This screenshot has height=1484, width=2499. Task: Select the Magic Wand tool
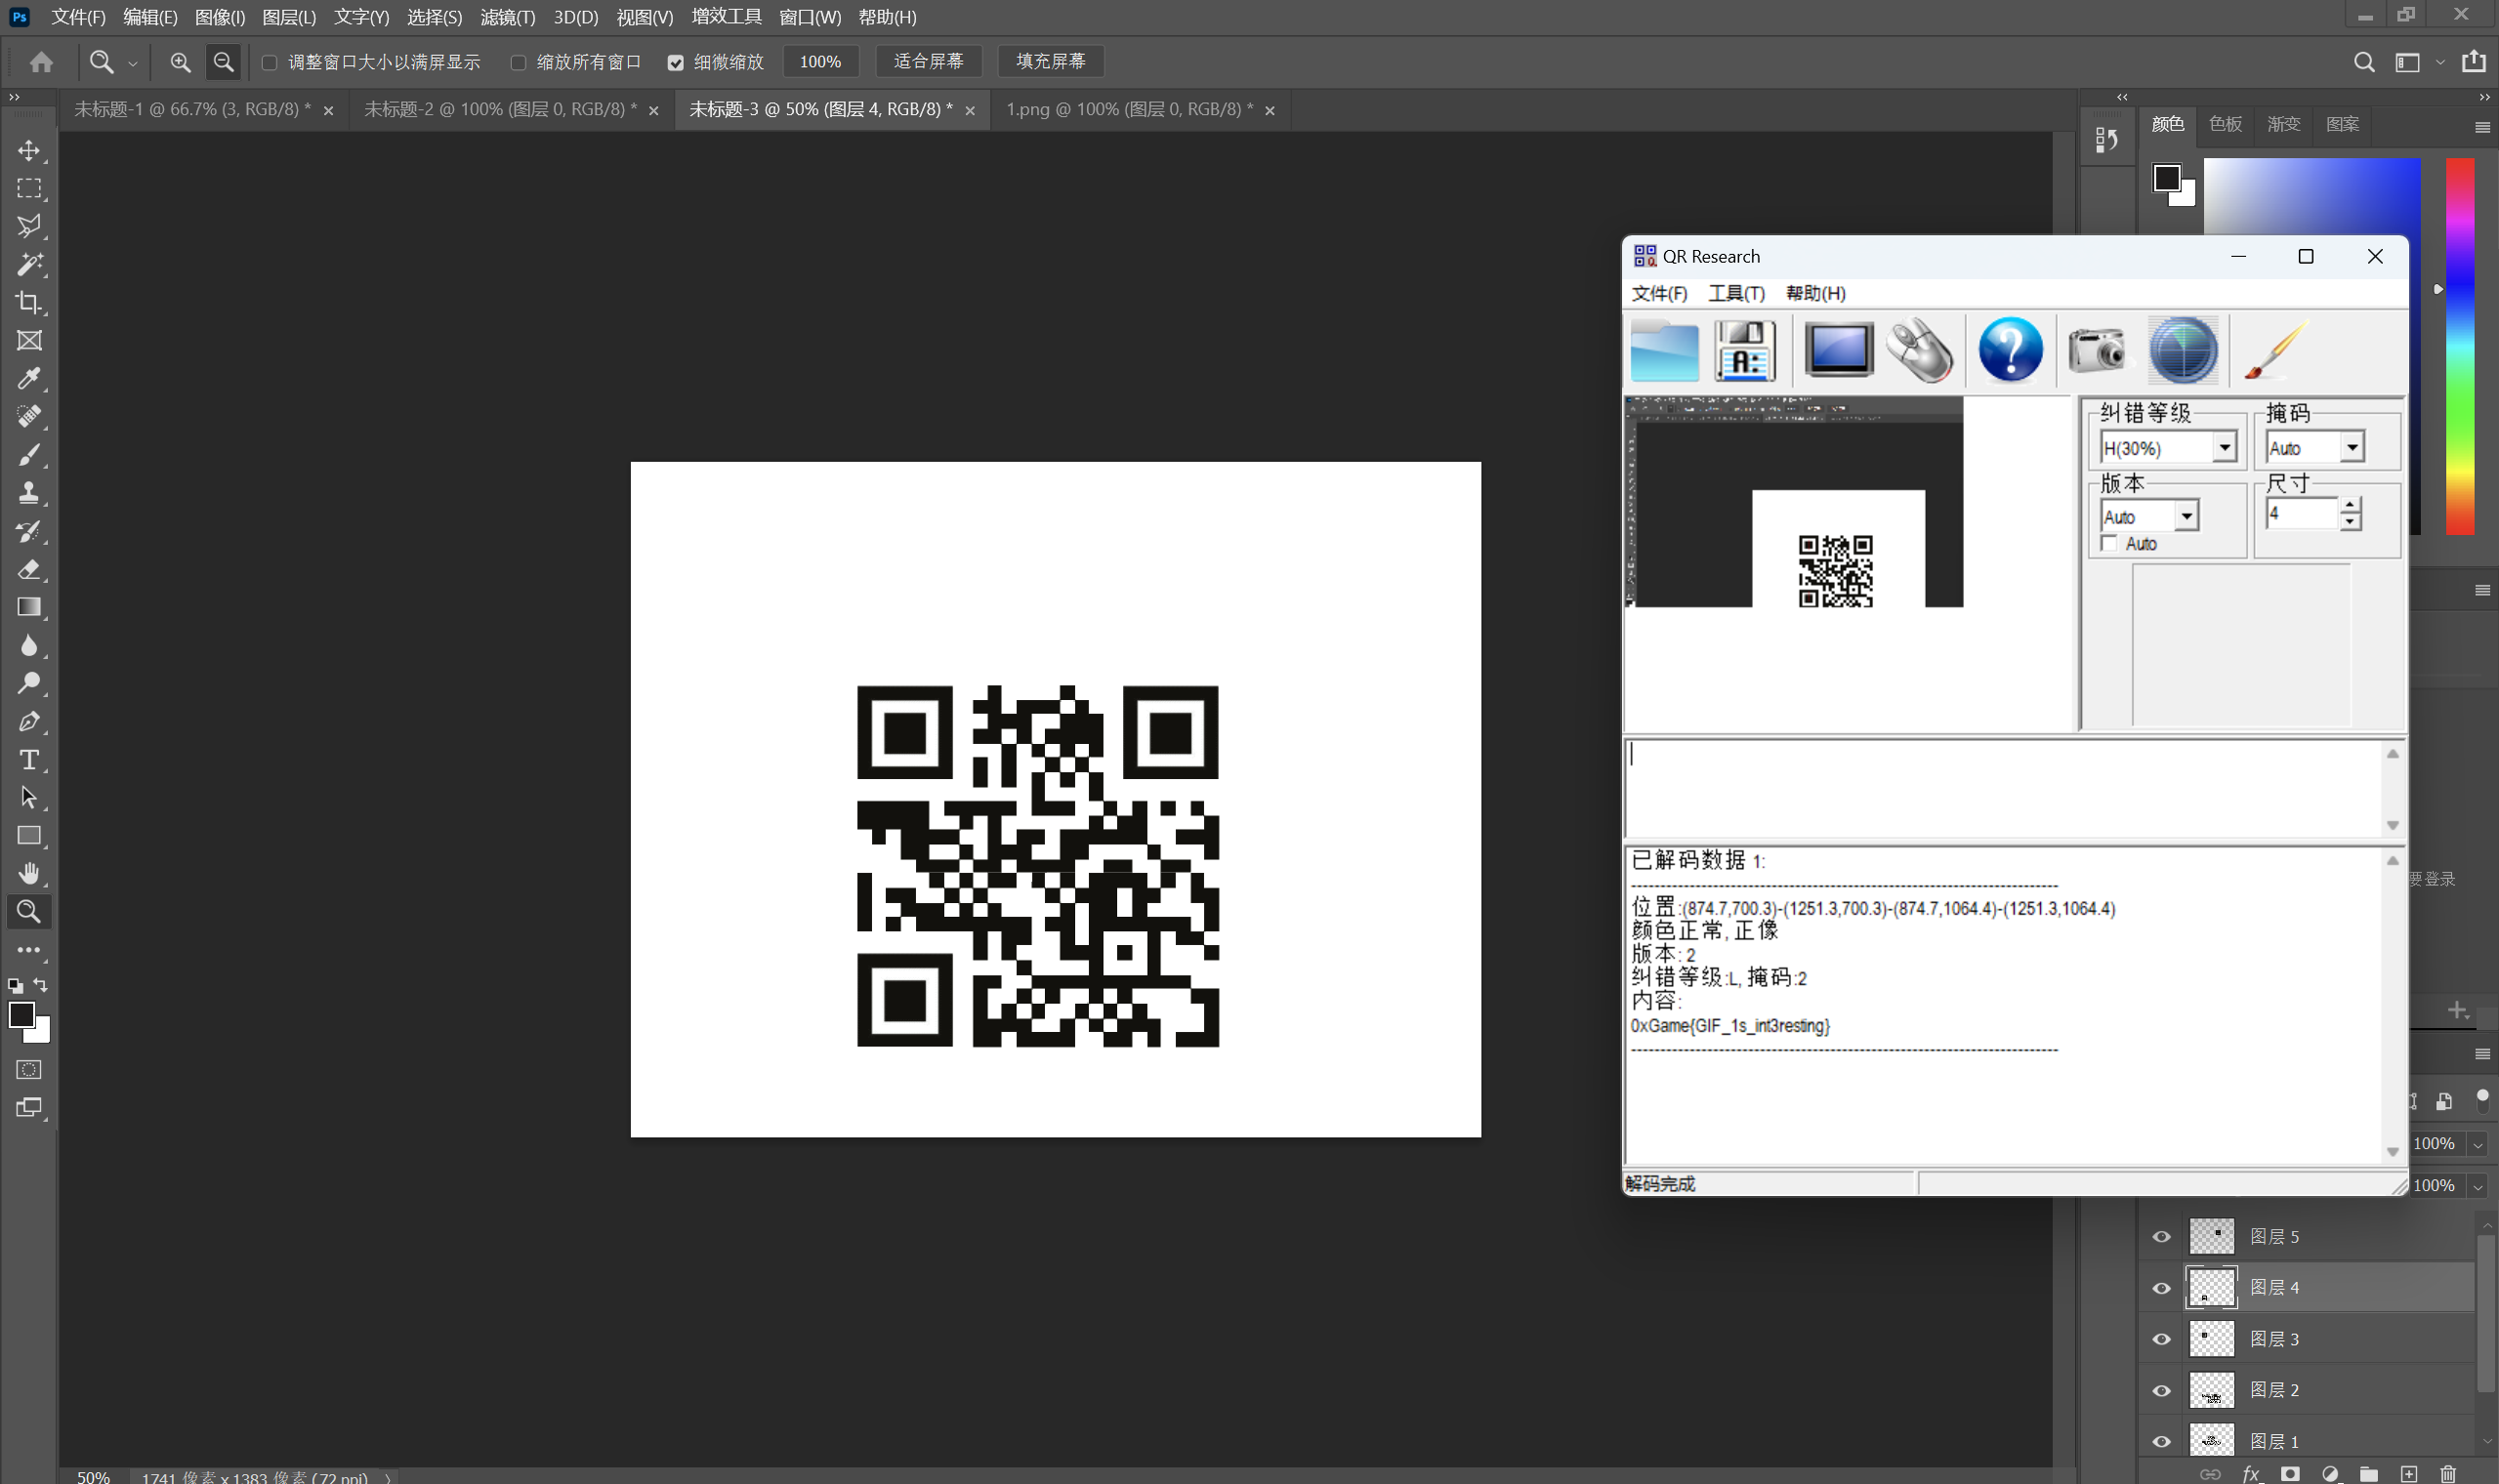[29, 265]
